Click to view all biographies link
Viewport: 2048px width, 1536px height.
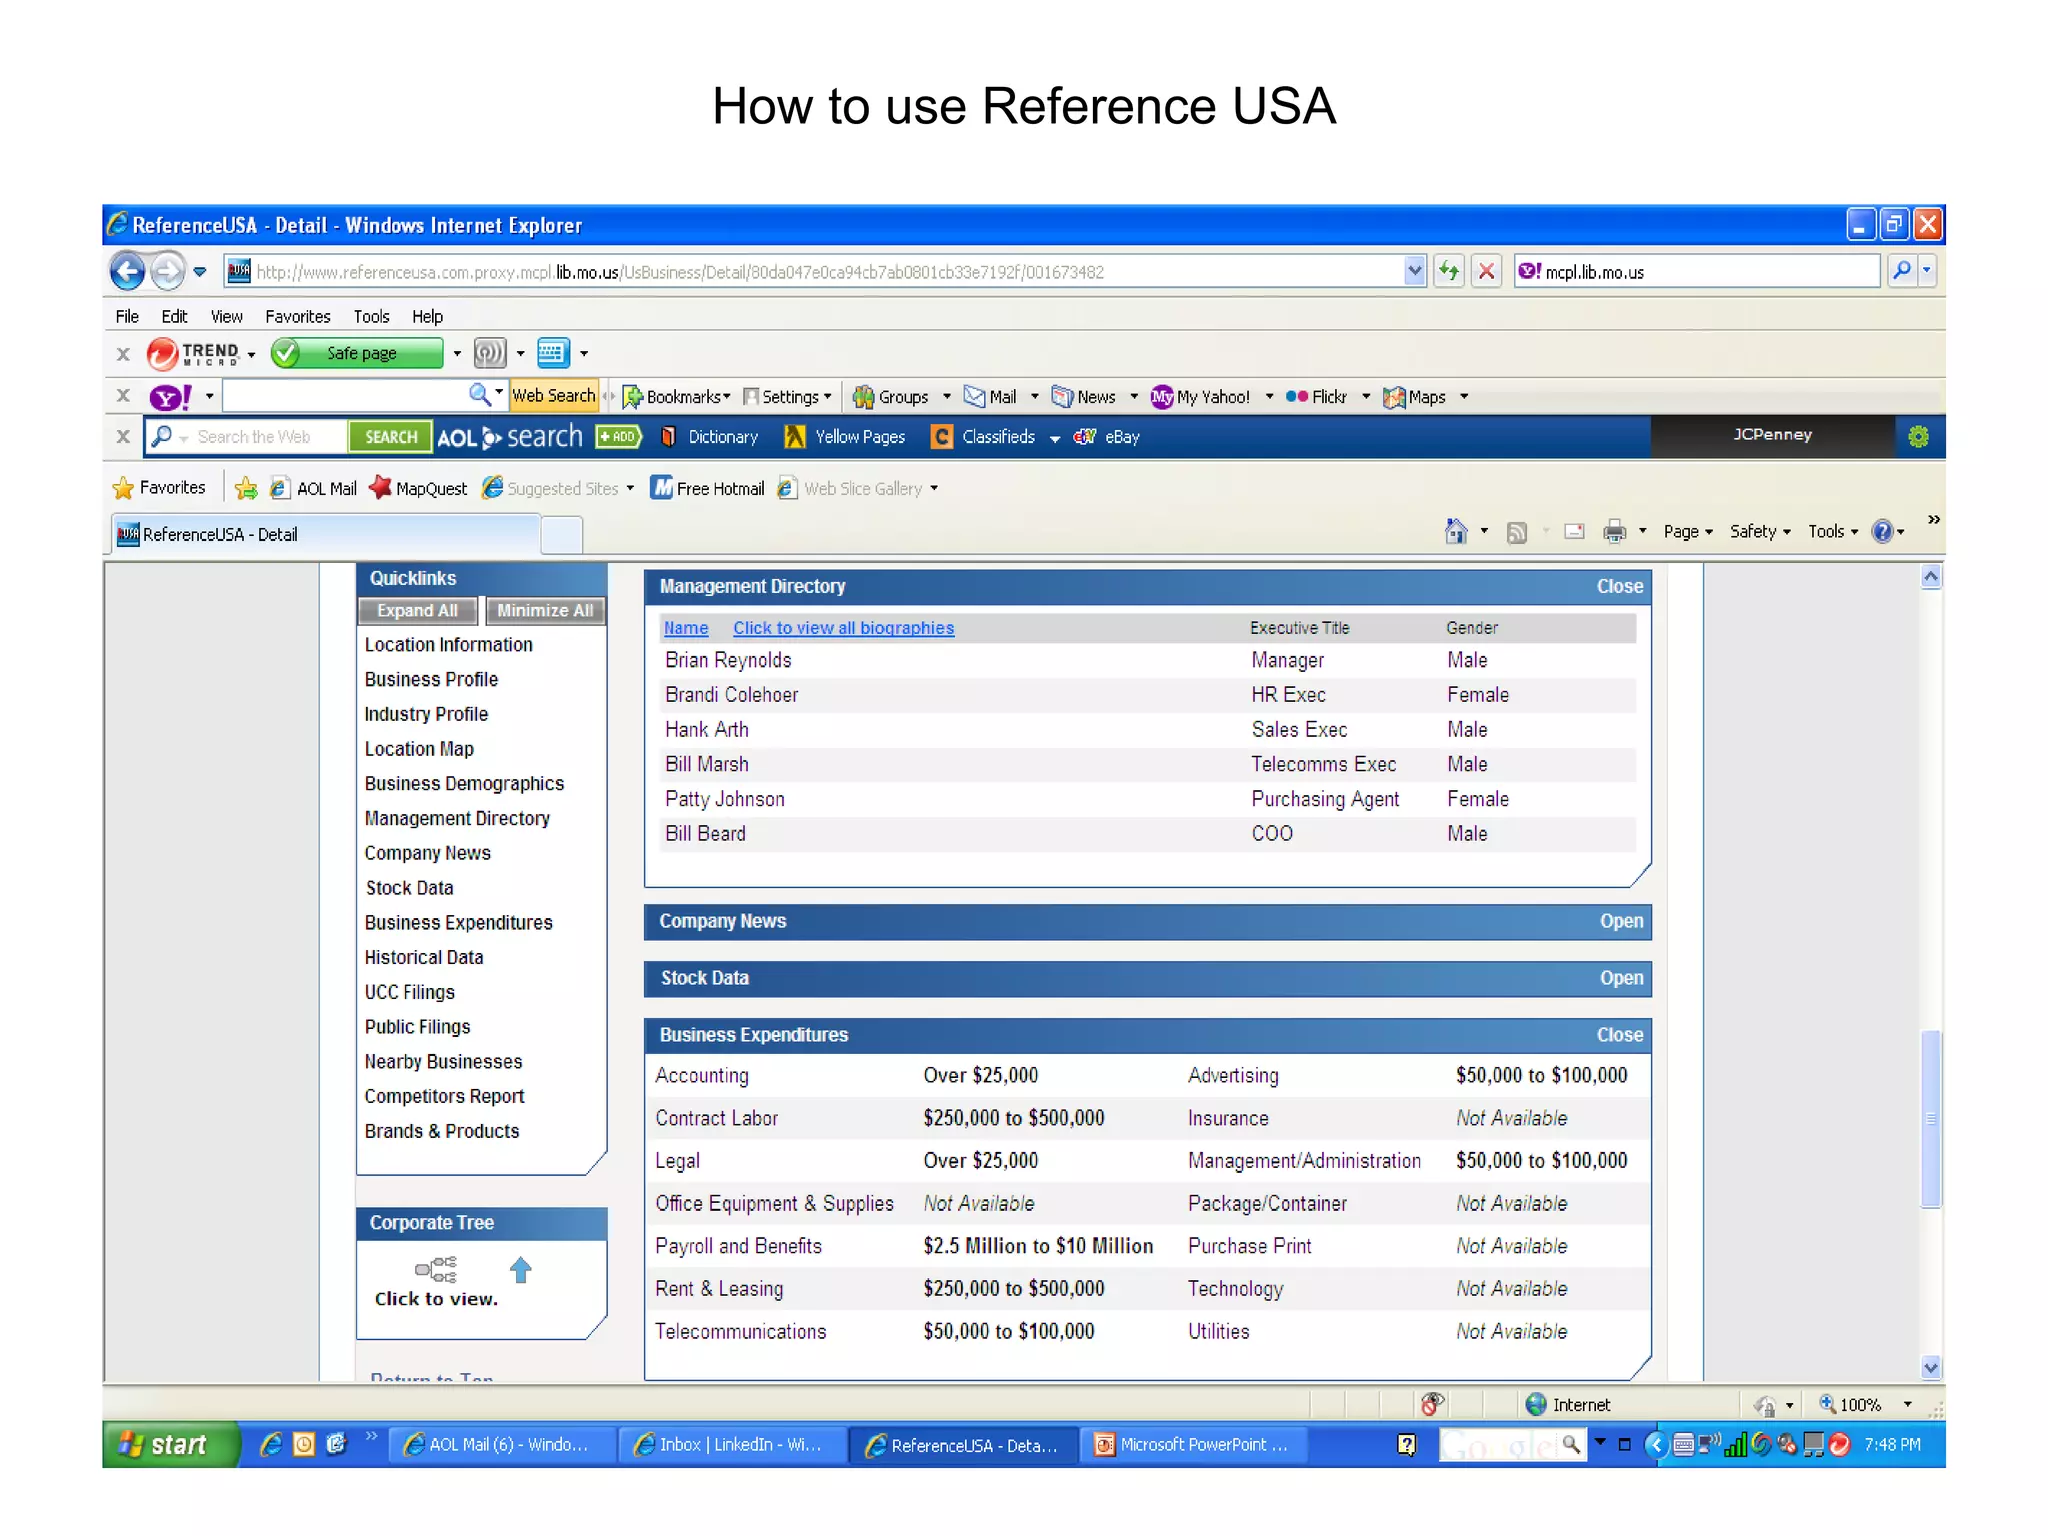[843, 628]
